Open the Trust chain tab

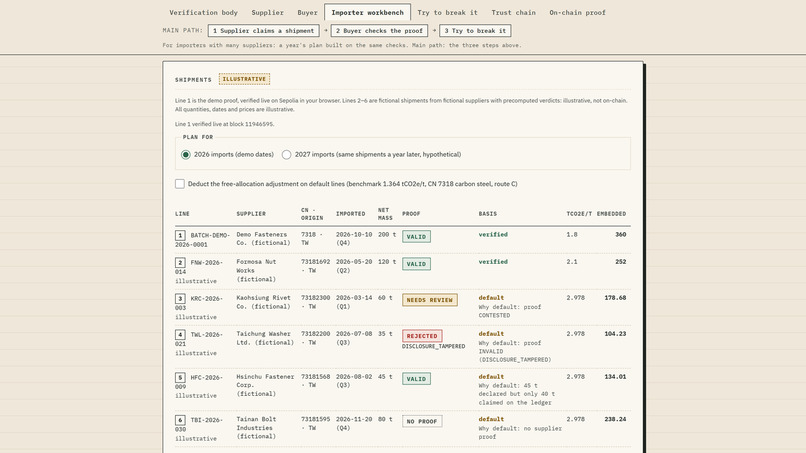pyautogui.click(x=513, y=12)
